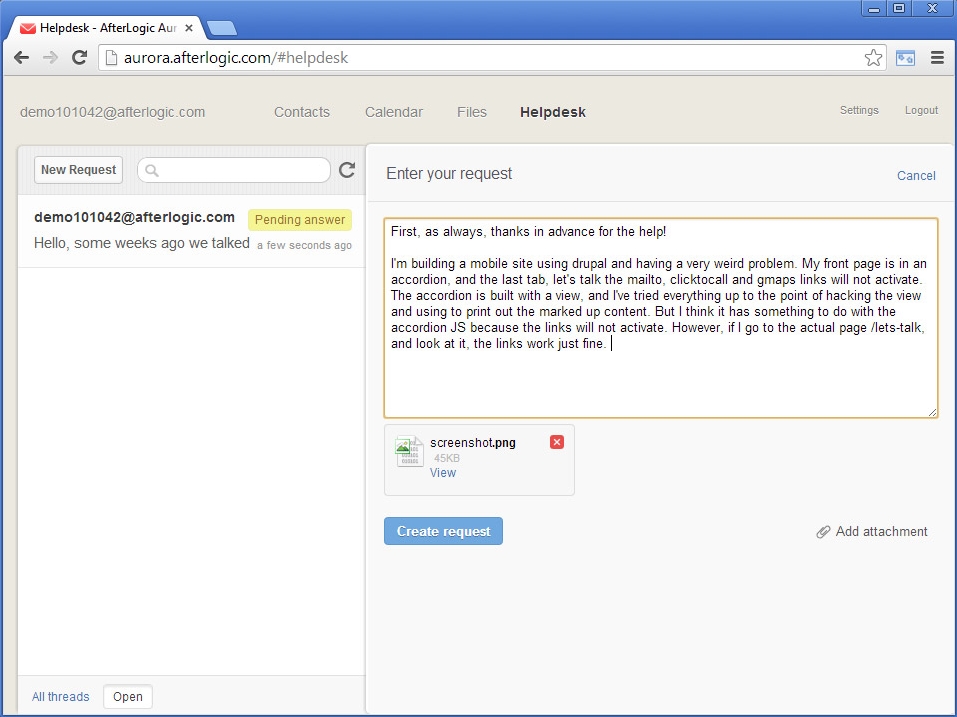This screenshot has height=717, width=957.
Task: Open the Files section
Action: pos(472,112)
